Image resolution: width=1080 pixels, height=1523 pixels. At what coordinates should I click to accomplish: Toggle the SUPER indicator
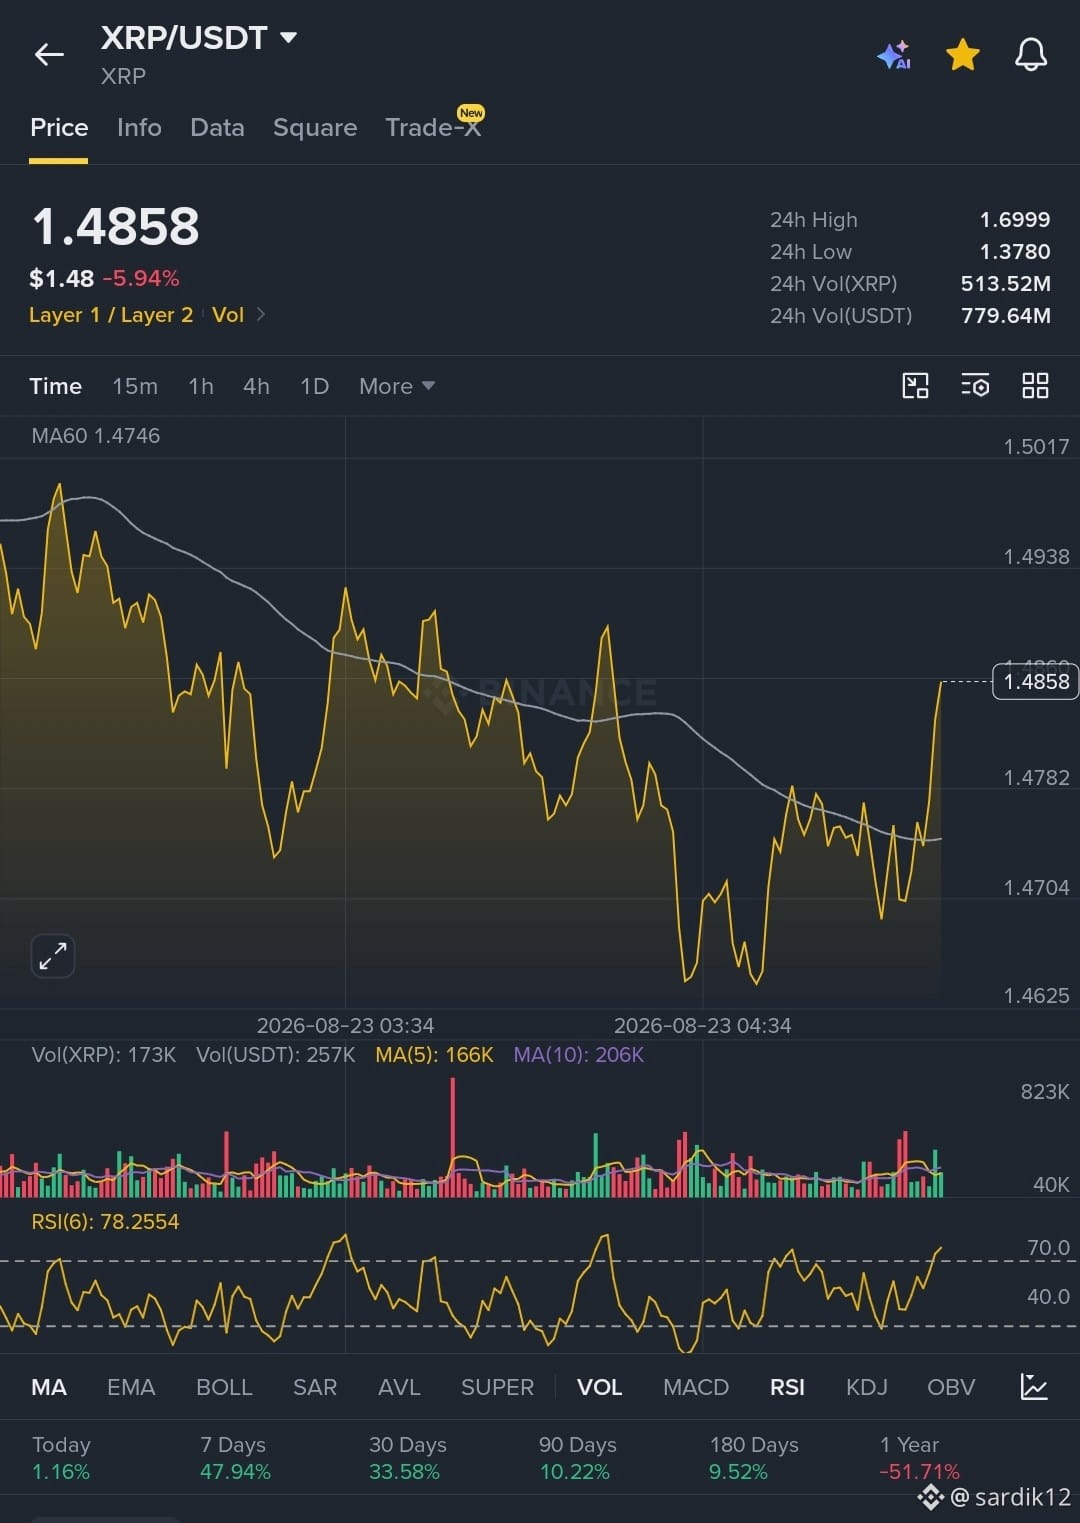point(497,1387)
